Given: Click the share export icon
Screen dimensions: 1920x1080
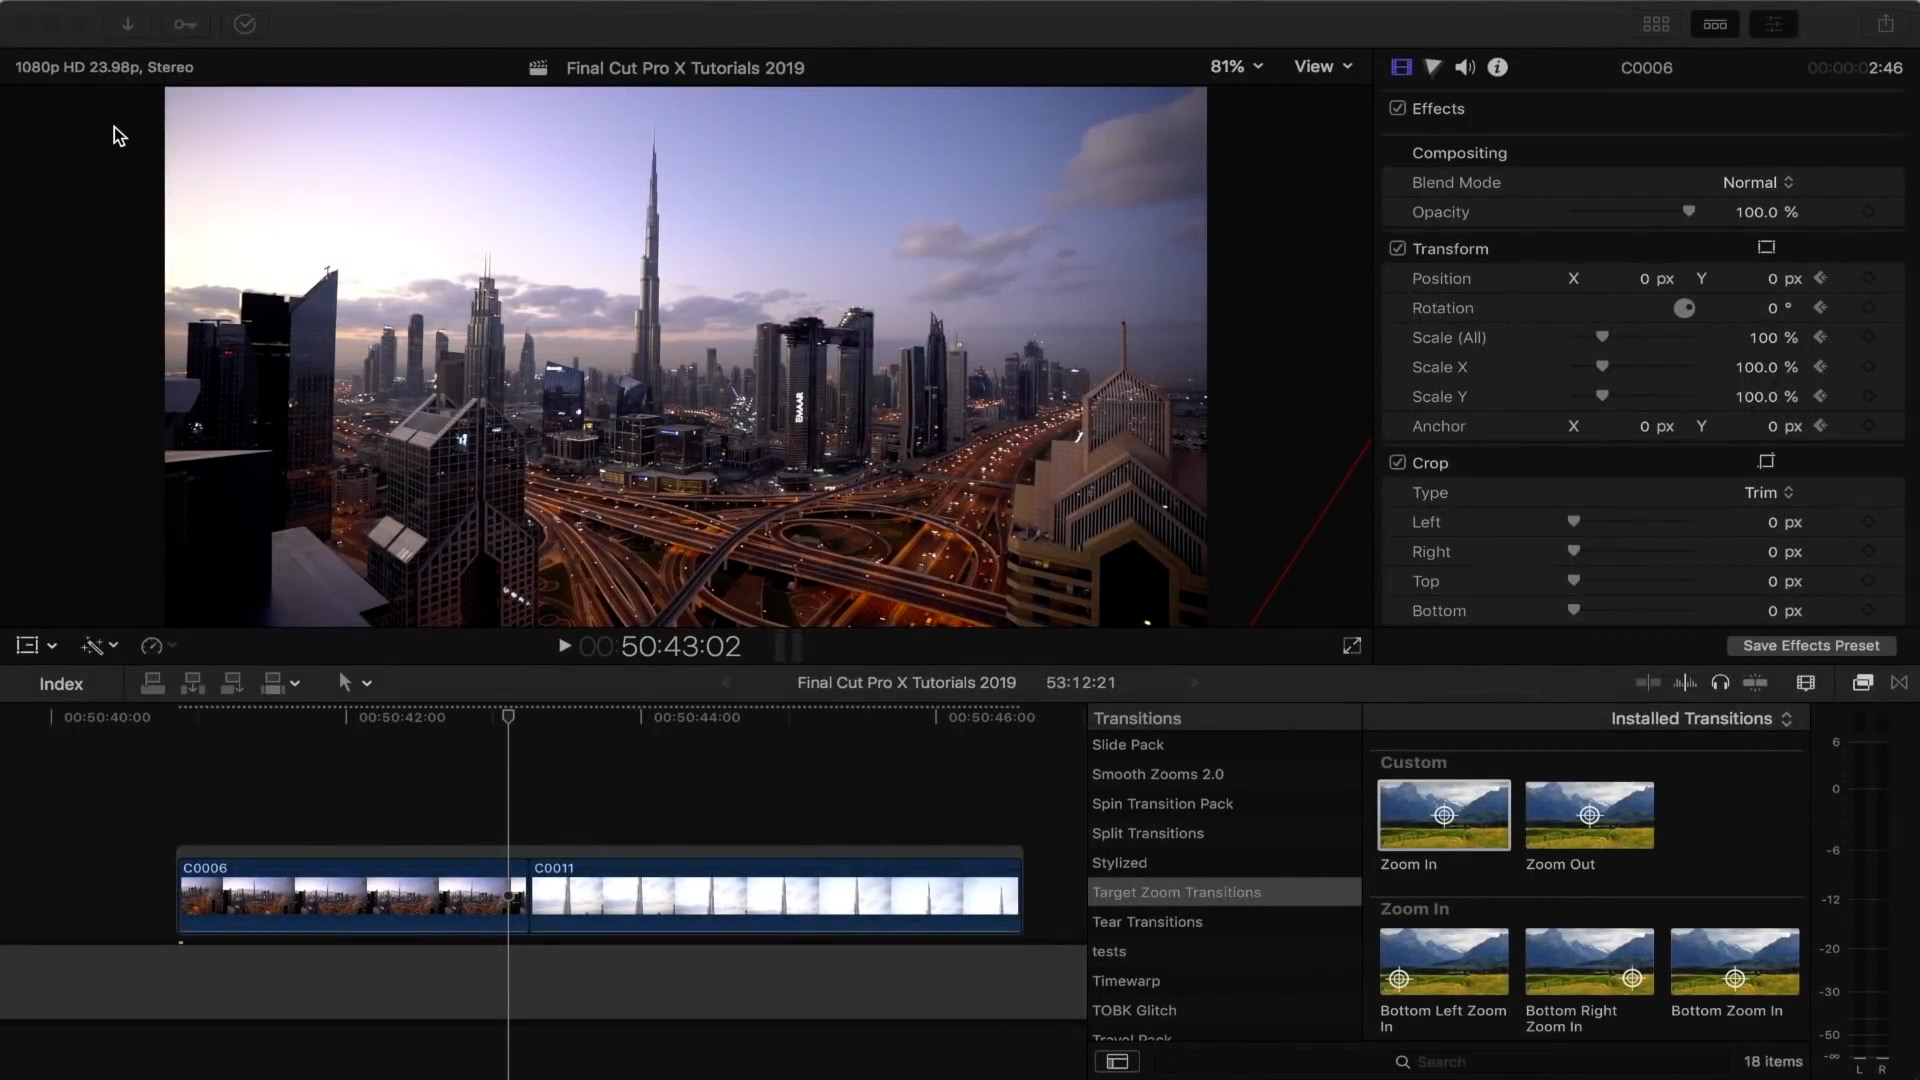Looking at the screenshot, I should [x=1885, y=23].
